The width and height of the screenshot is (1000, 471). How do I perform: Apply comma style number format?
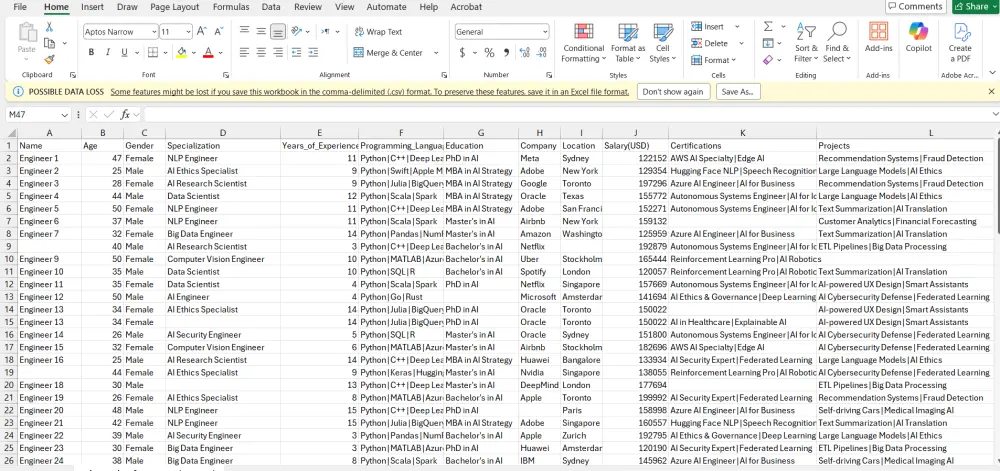click(x=506, y=52)
